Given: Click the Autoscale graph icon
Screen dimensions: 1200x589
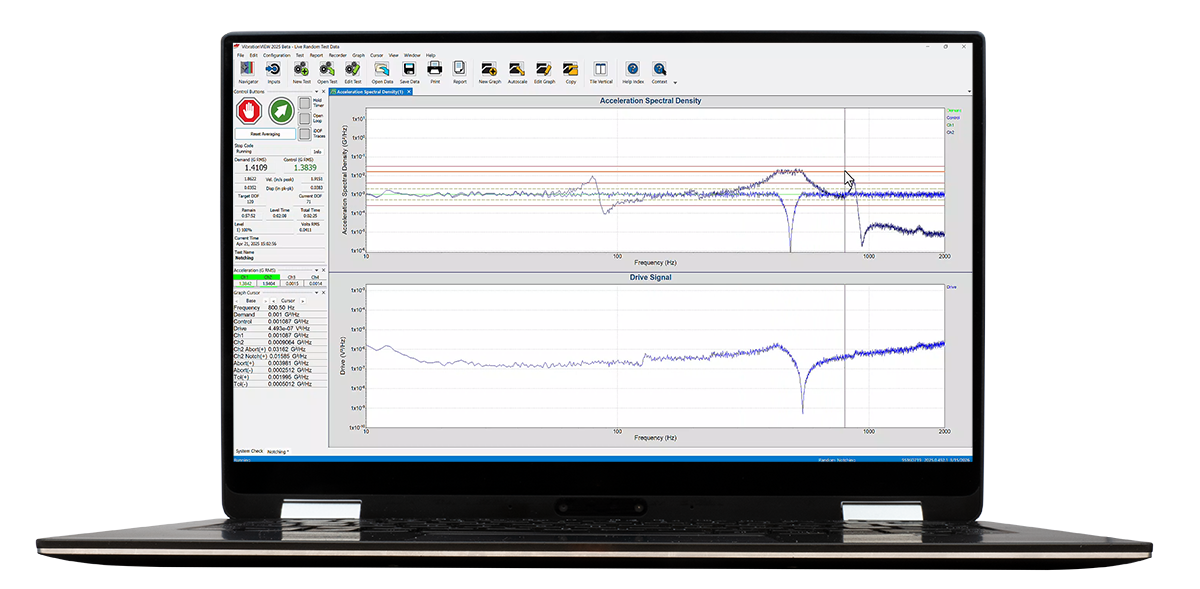Looking at the screenshot, I should click(x=517, y=70).
